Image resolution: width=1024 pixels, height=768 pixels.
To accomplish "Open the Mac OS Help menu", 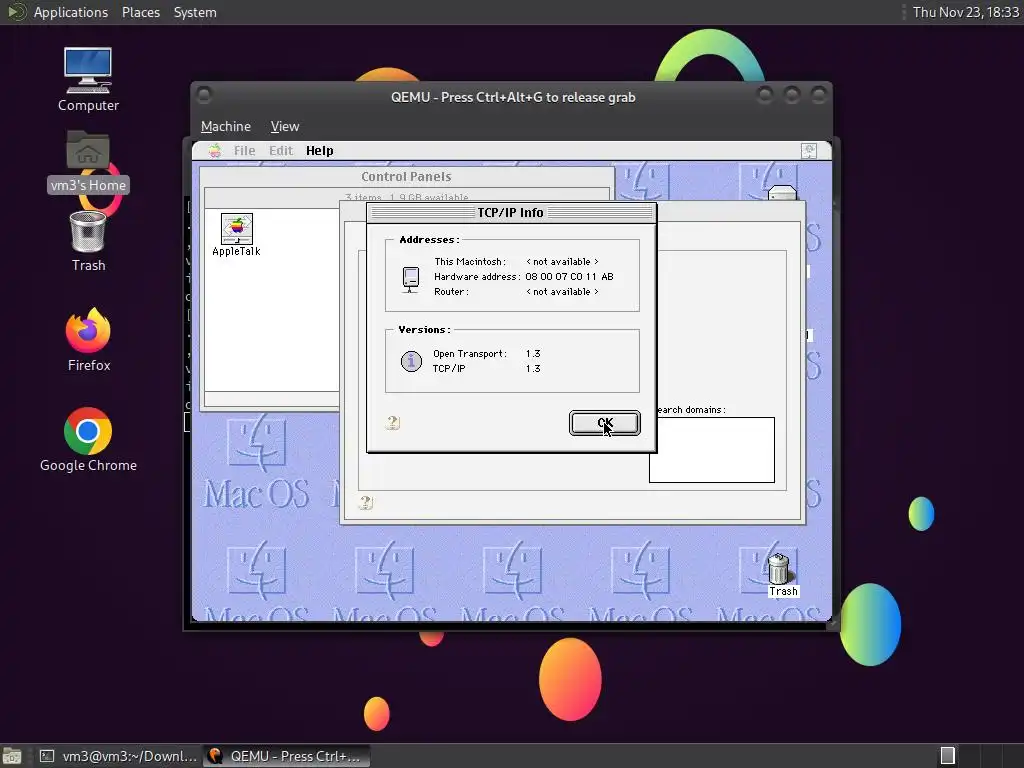I will pos(319,151).
